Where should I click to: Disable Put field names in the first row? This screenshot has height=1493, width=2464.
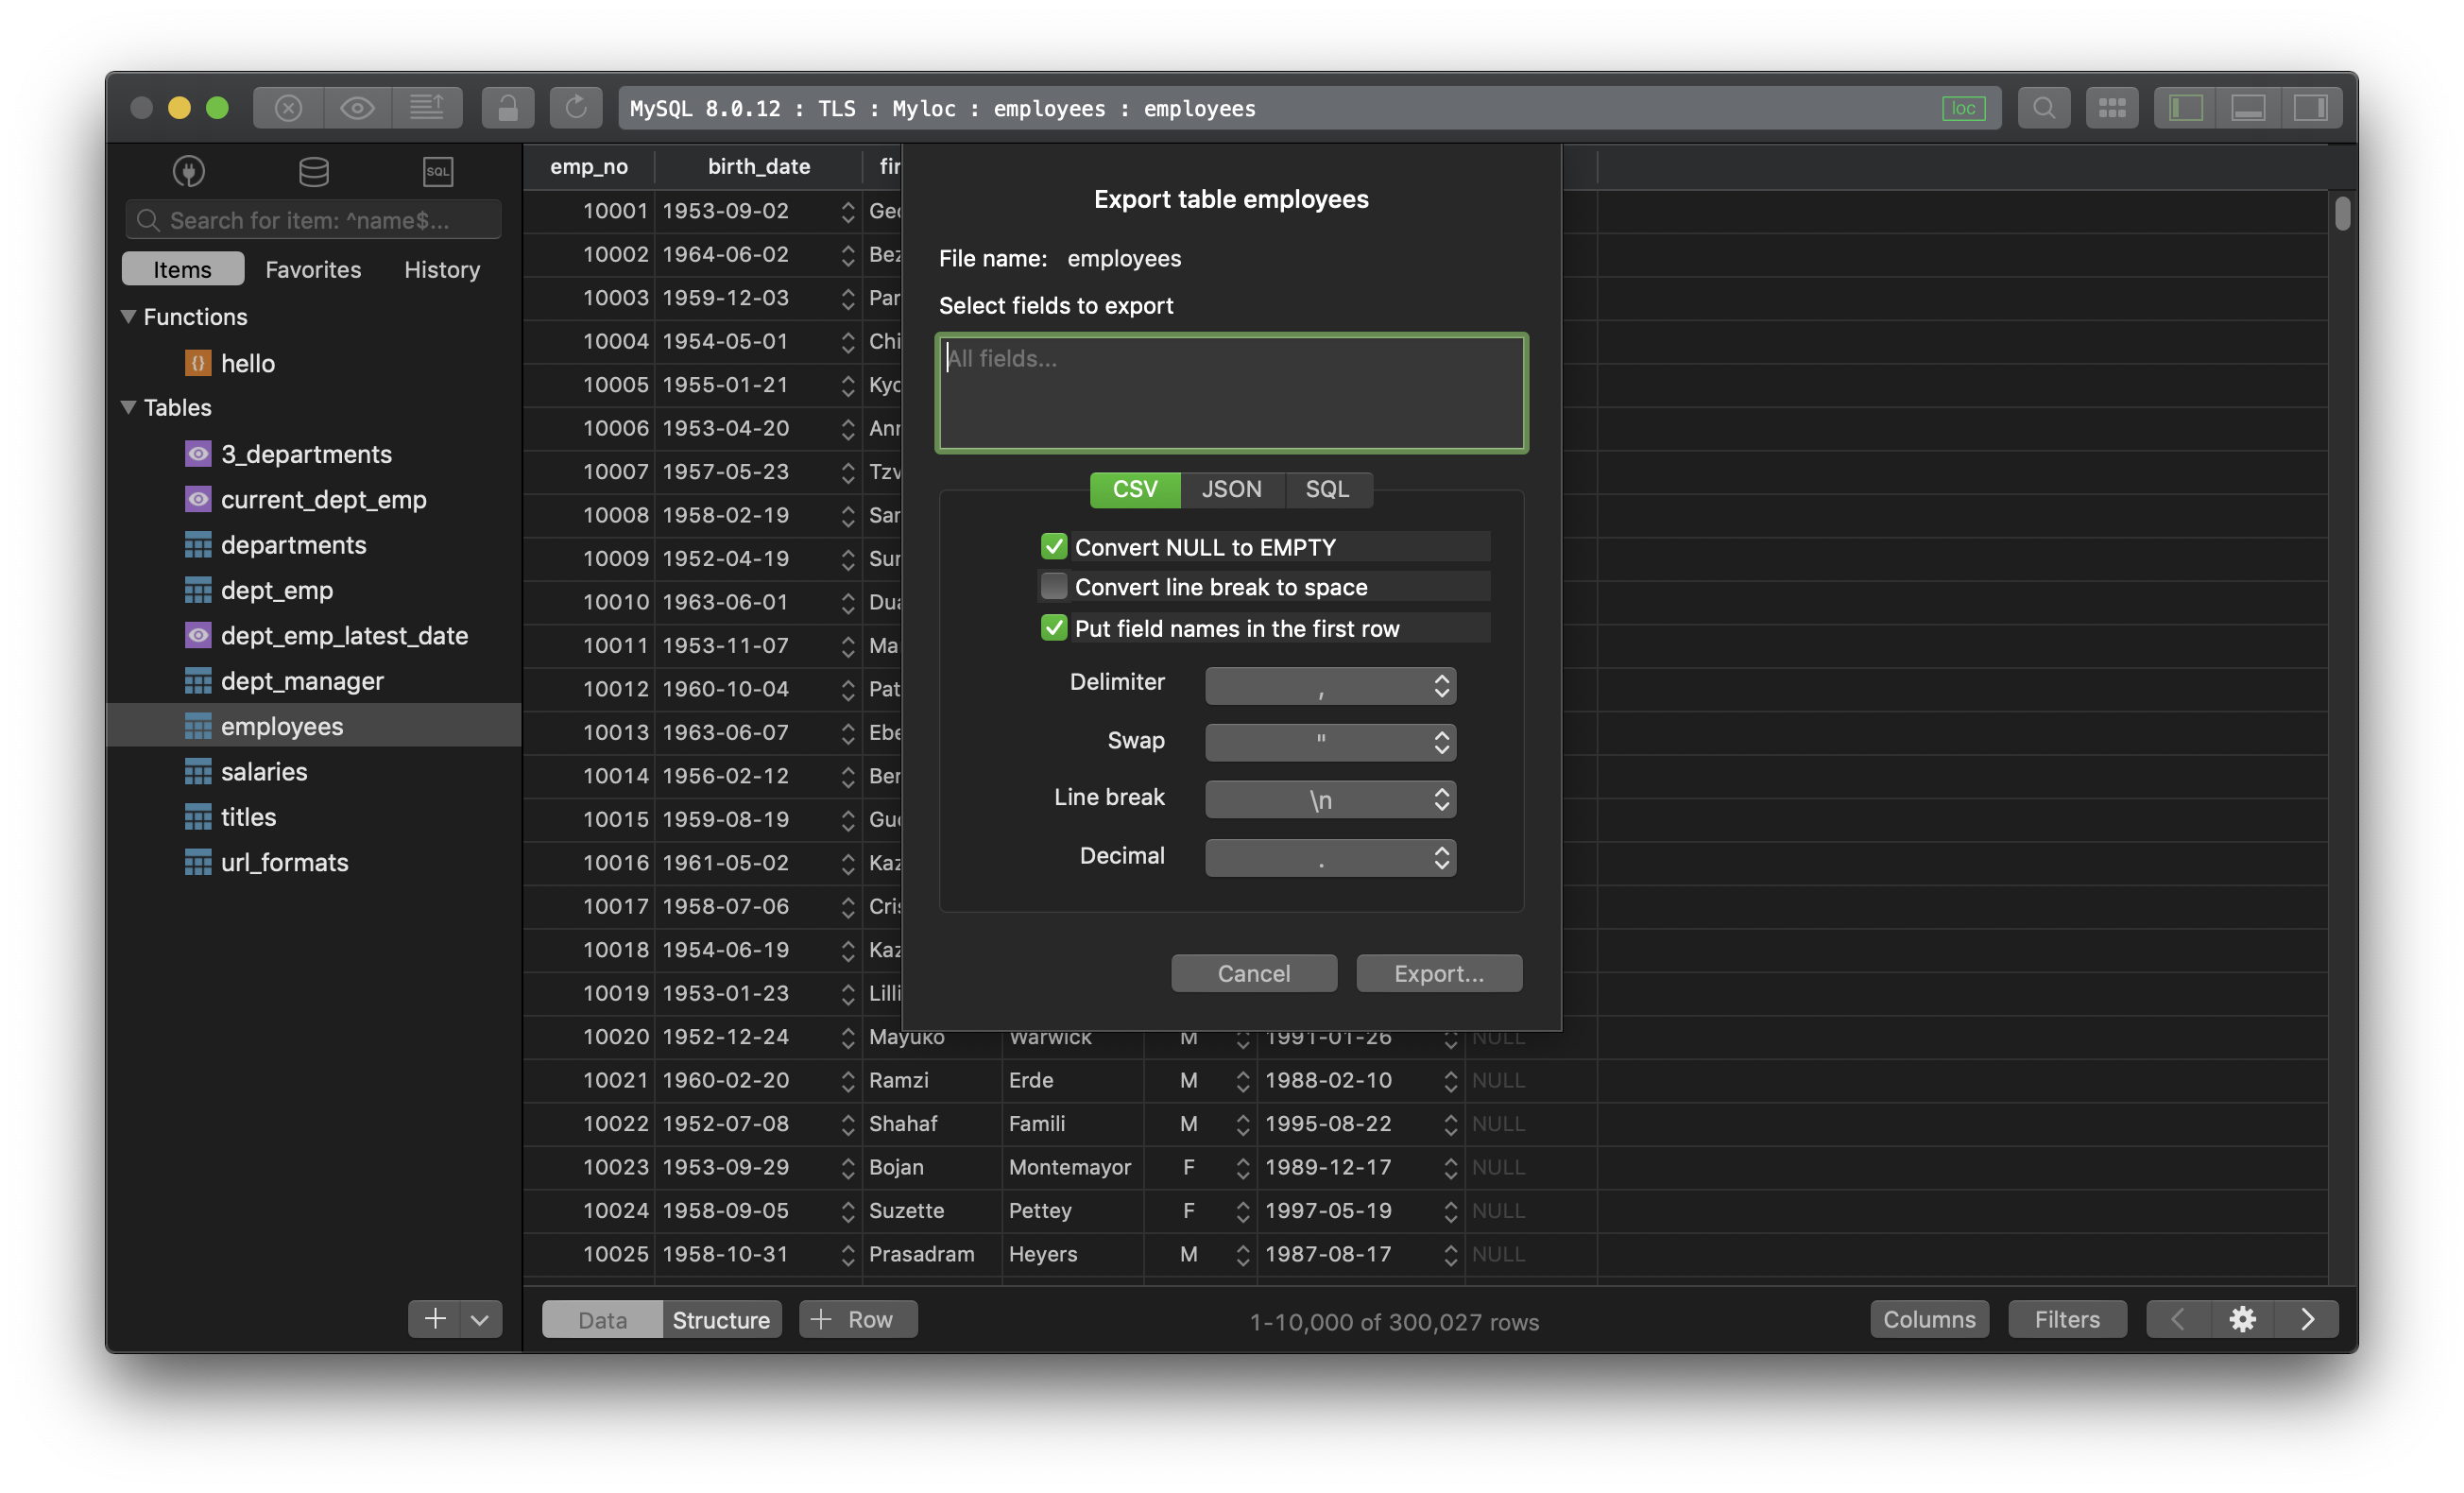click(1054, 628)
